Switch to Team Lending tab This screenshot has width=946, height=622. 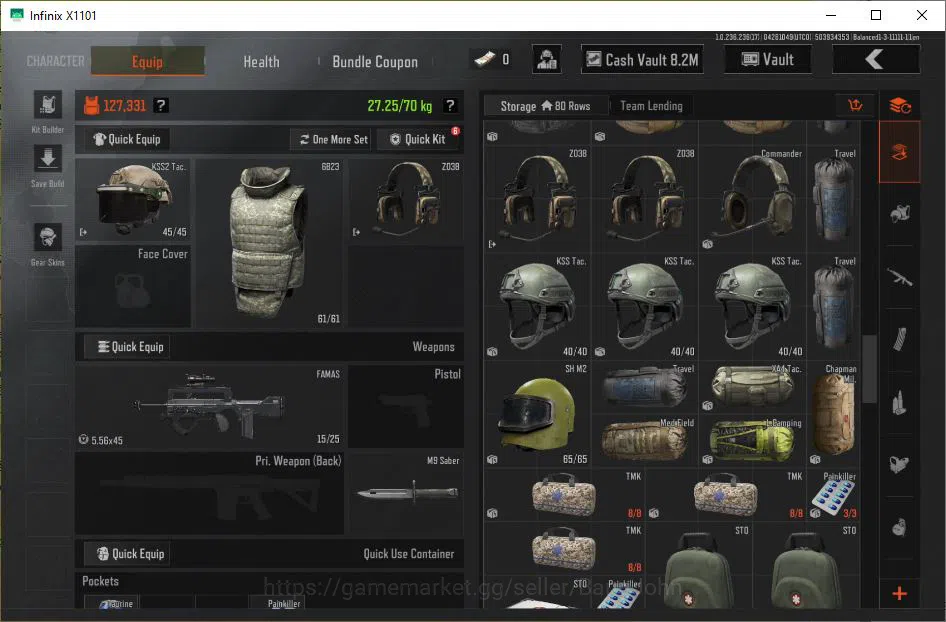tap(652, 106)
